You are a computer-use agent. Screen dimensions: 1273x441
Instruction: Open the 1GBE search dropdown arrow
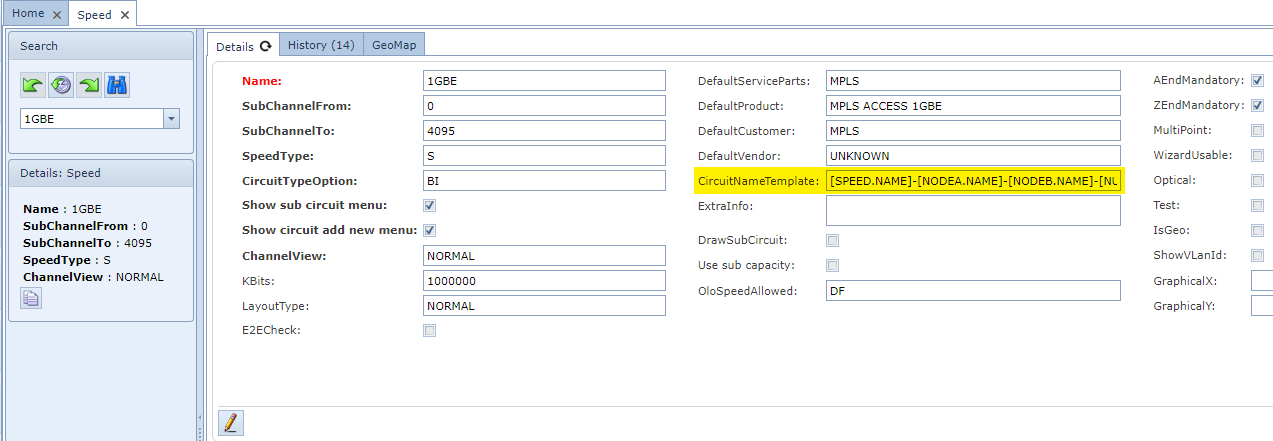click(171, 119)
